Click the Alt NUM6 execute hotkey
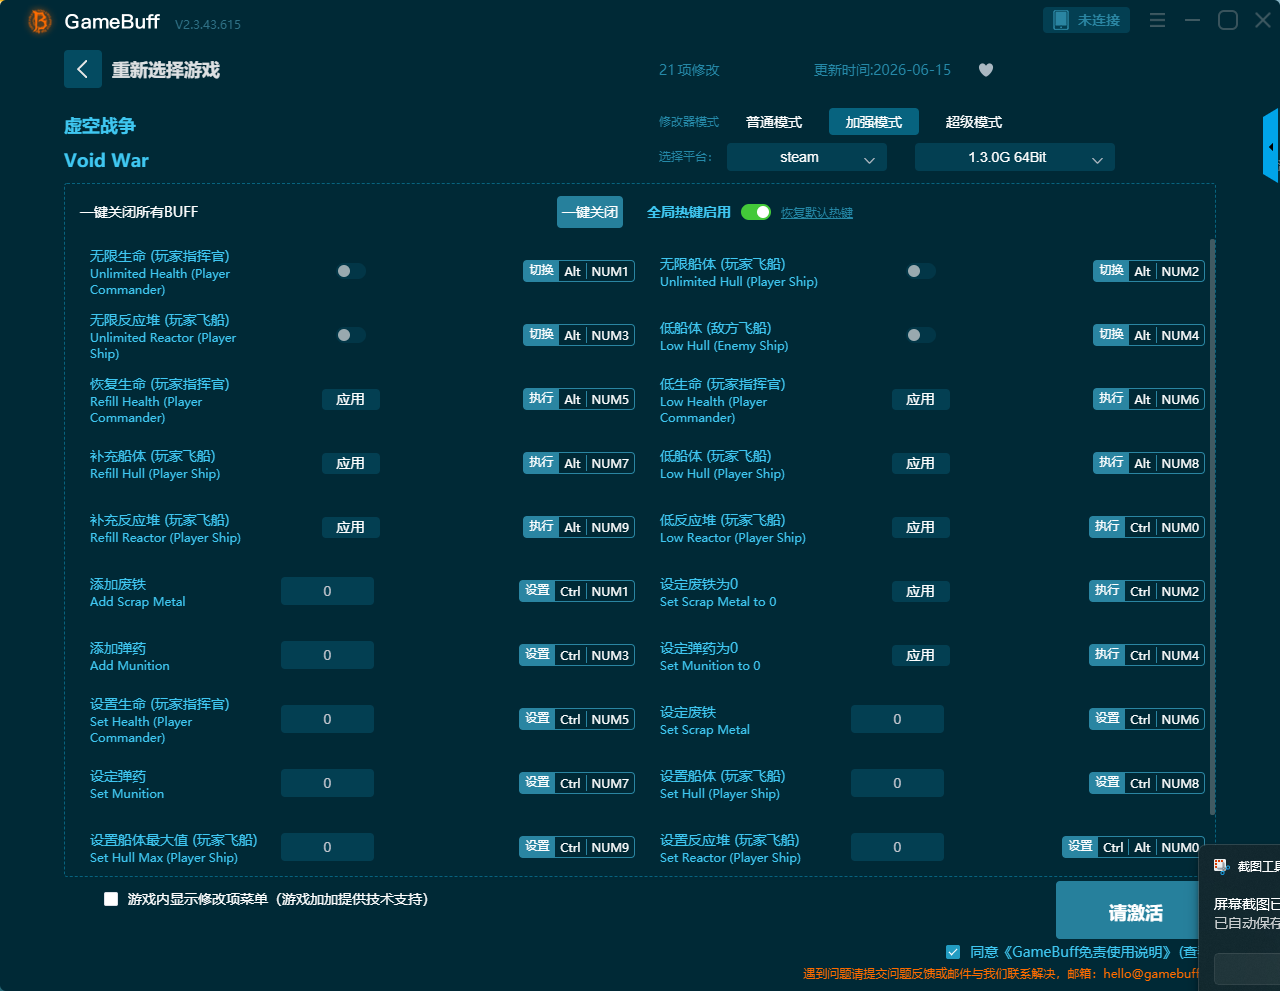Image resolution: width=1280 pixels, height=991 pixels. pyautogui.click(x=1149, y=399)
